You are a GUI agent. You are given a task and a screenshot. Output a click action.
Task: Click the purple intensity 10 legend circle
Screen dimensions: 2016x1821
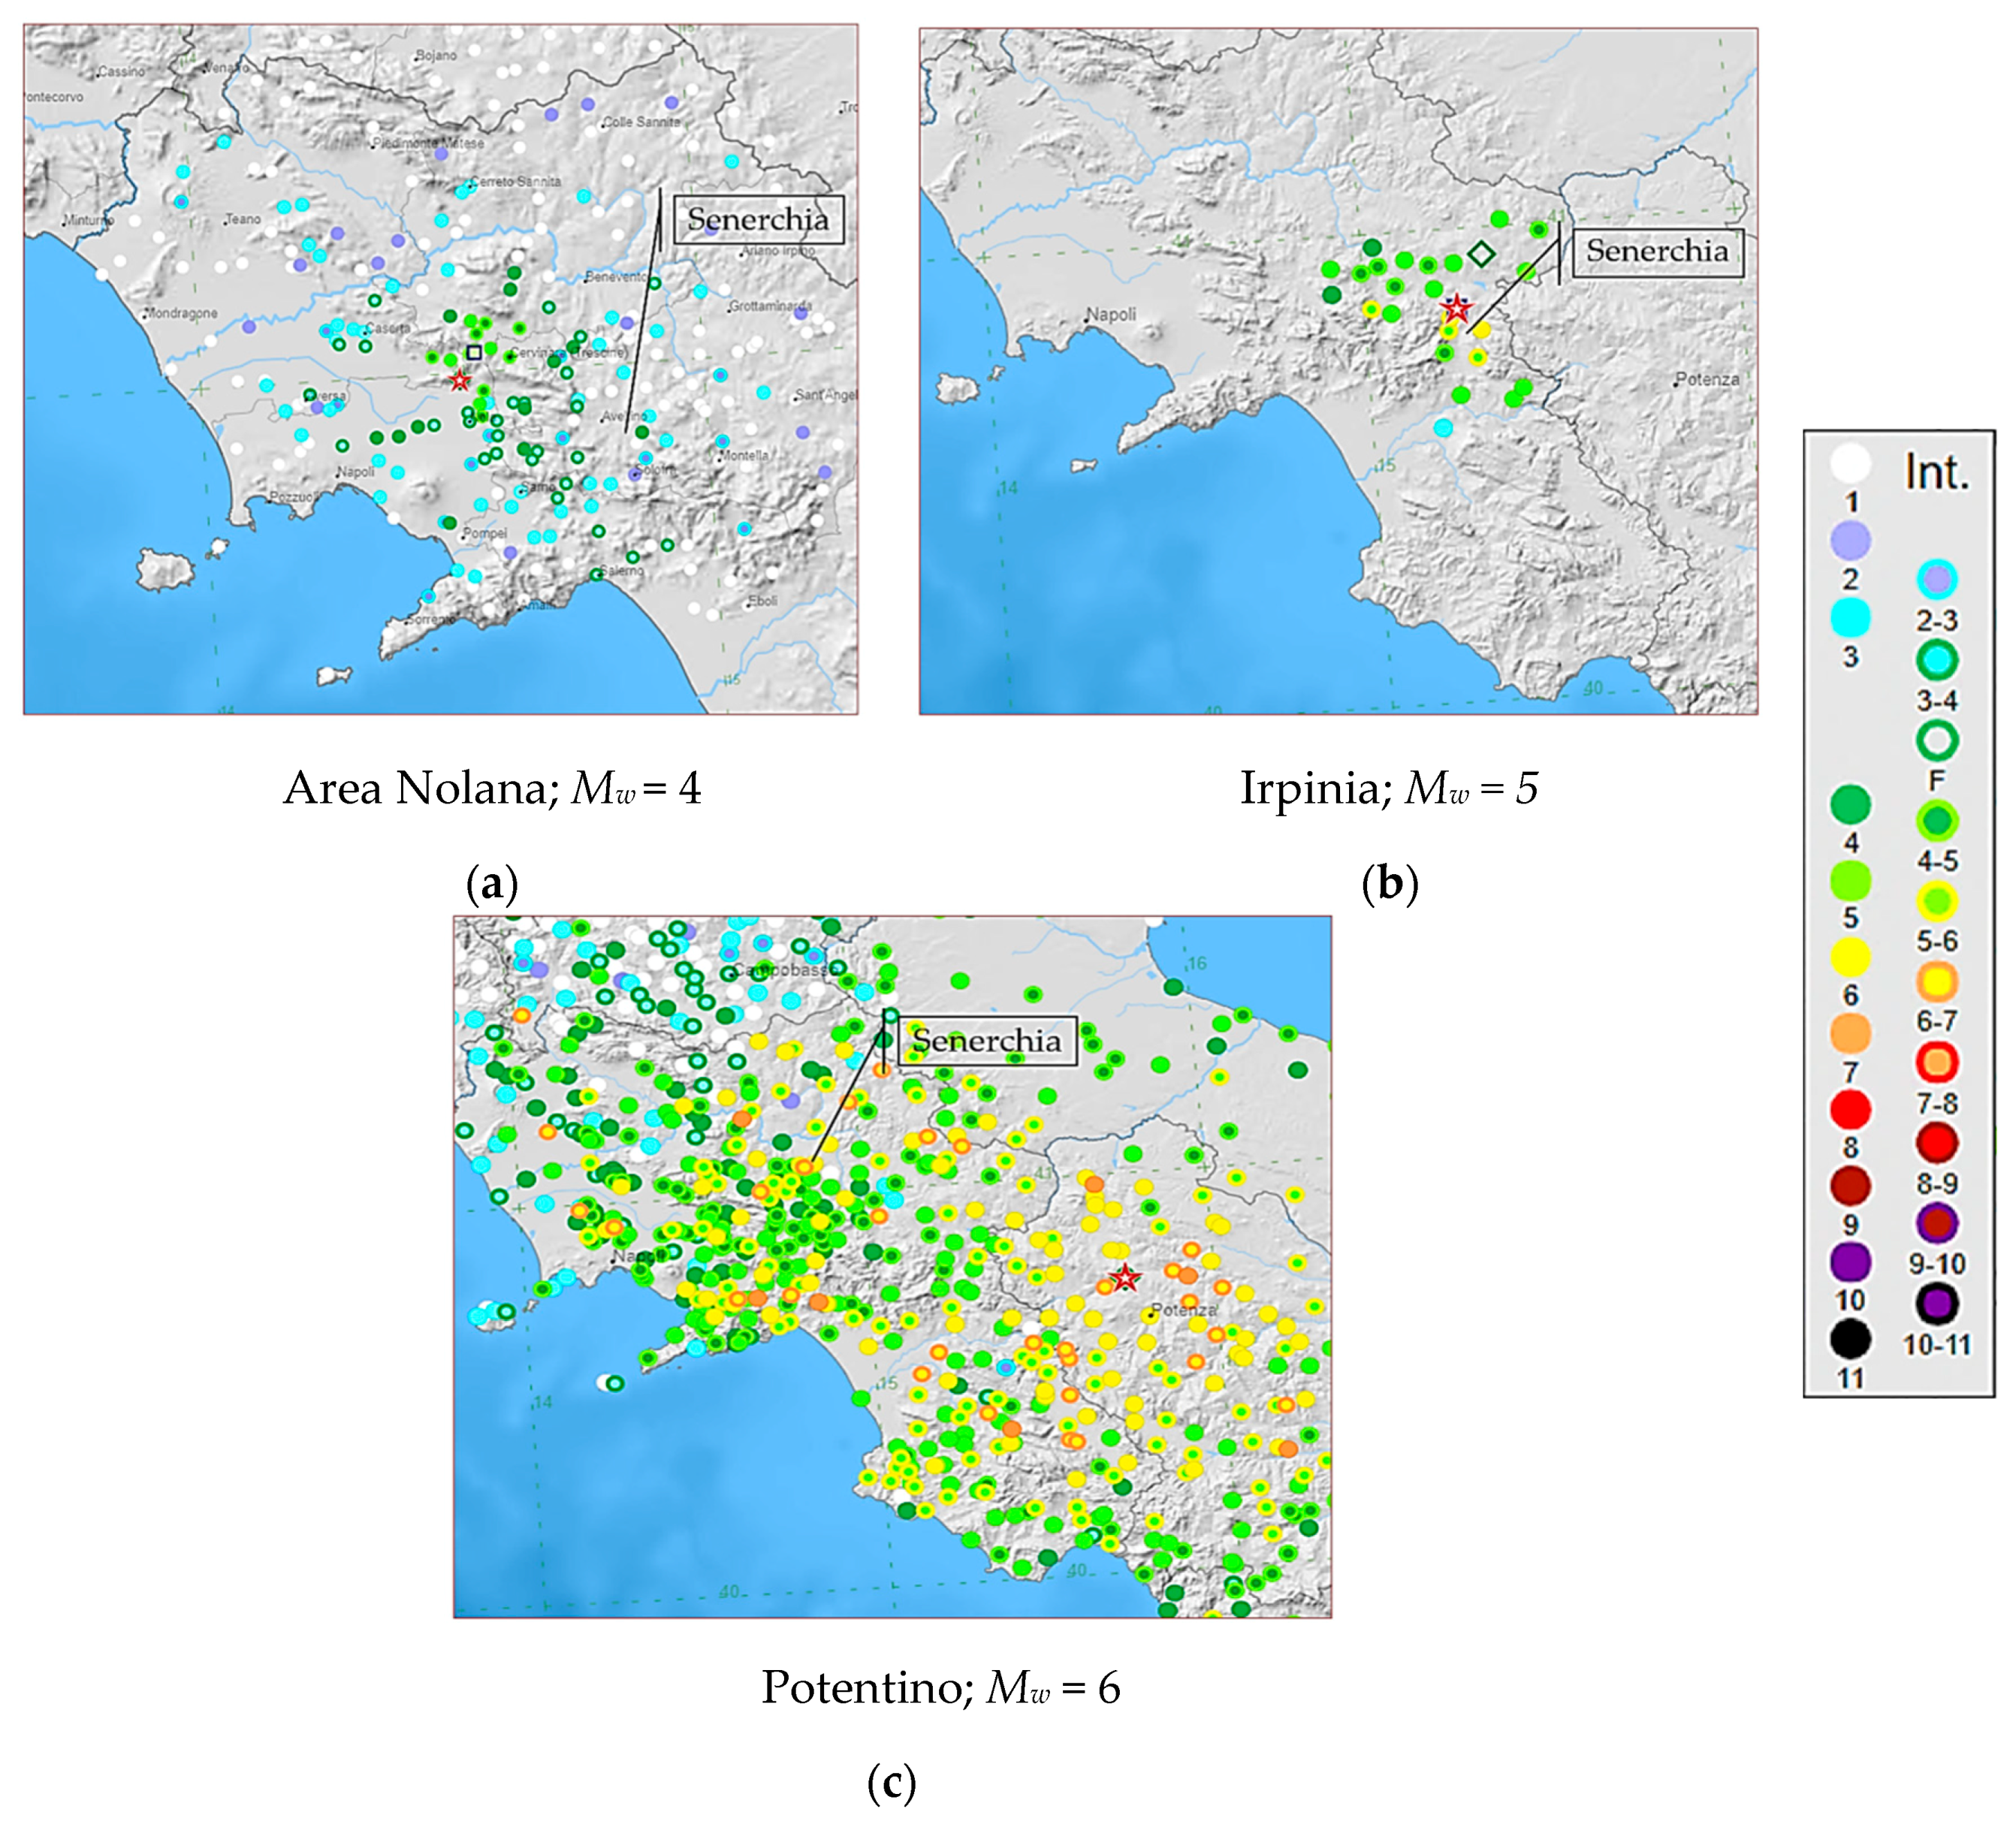[1850, 1262]
